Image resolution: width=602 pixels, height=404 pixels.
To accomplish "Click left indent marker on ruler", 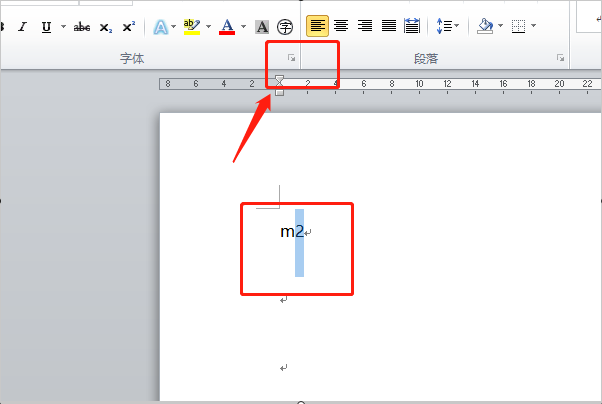I will (x=280, y=93).
